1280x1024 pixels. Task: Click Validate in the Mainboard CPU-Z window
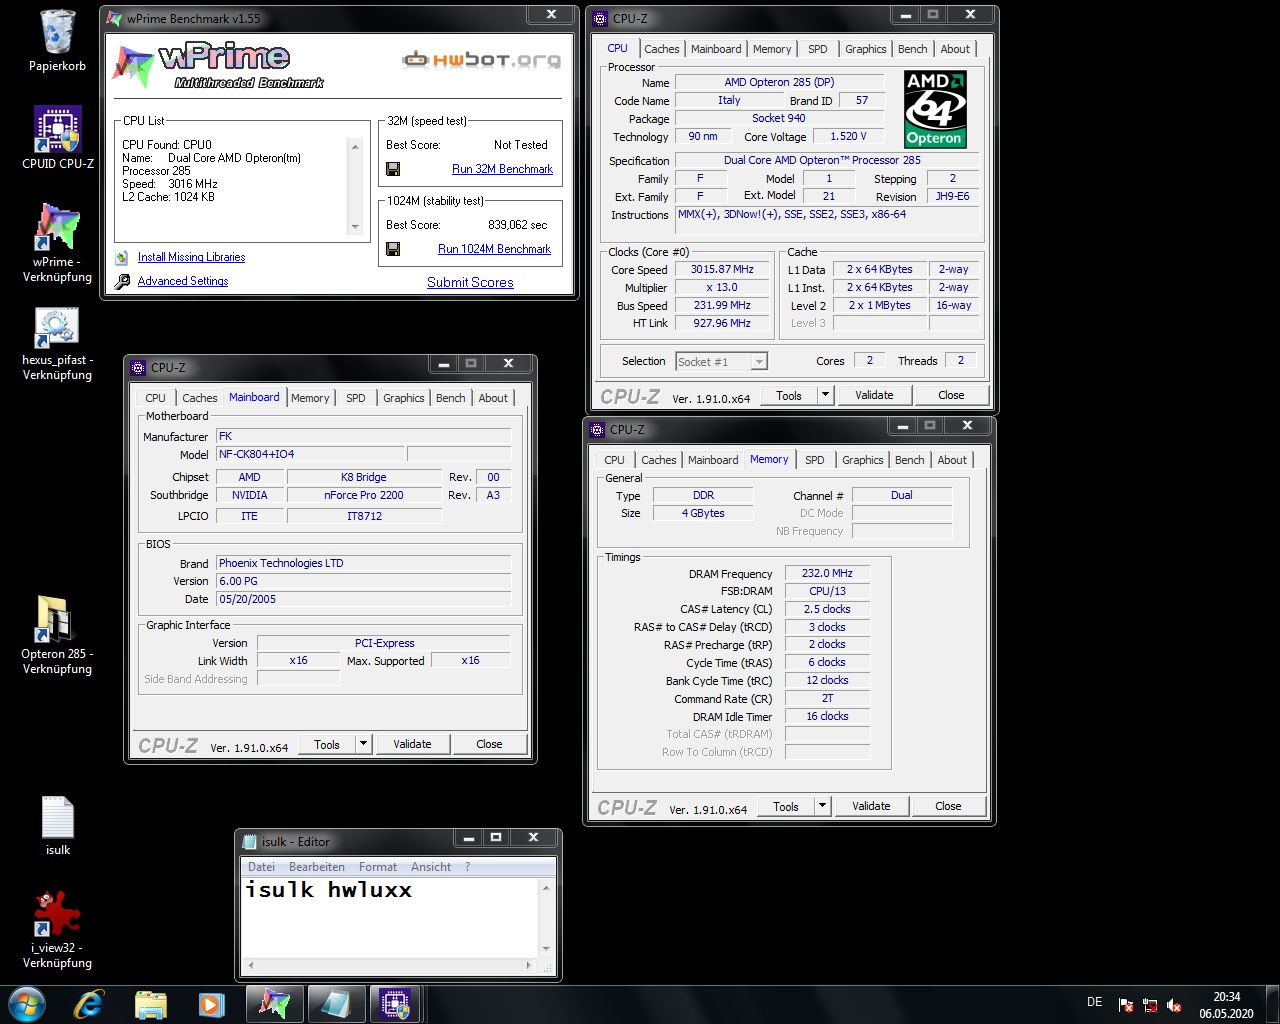(412, 744)
